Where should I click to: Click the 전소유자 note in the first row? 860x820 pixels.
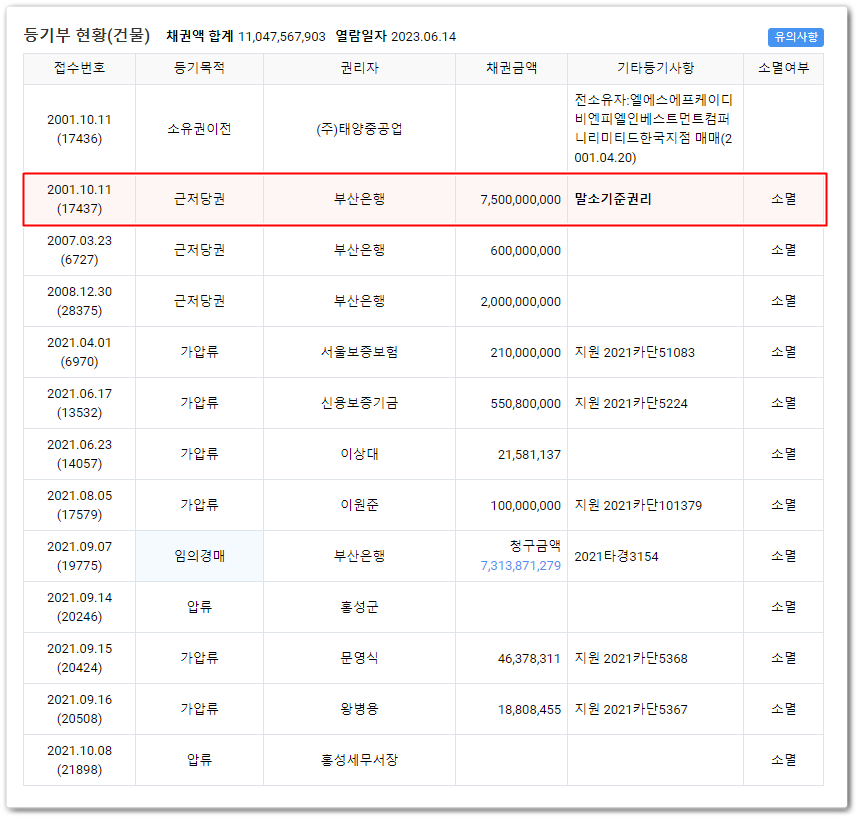tap(653, 129)
